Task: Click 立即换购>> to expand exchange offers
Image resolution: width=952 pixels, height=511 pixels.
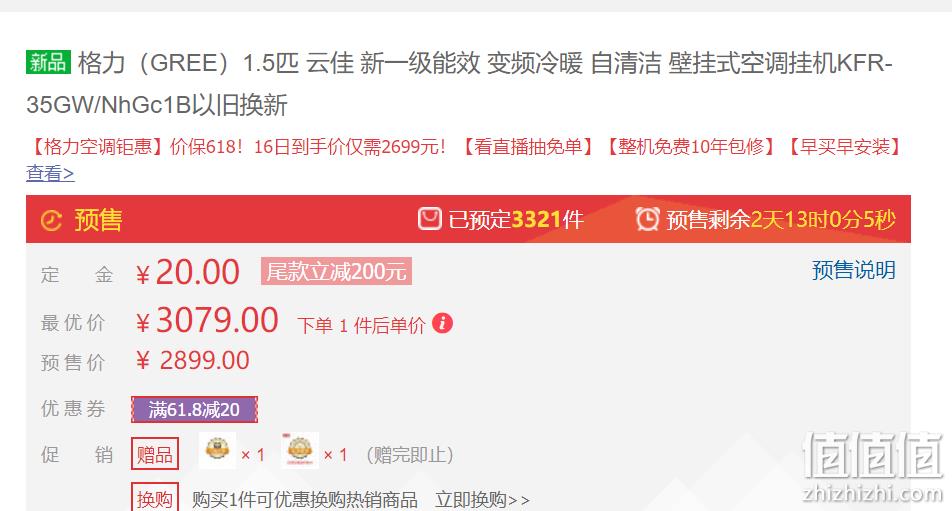Action: tap(482, 500)
